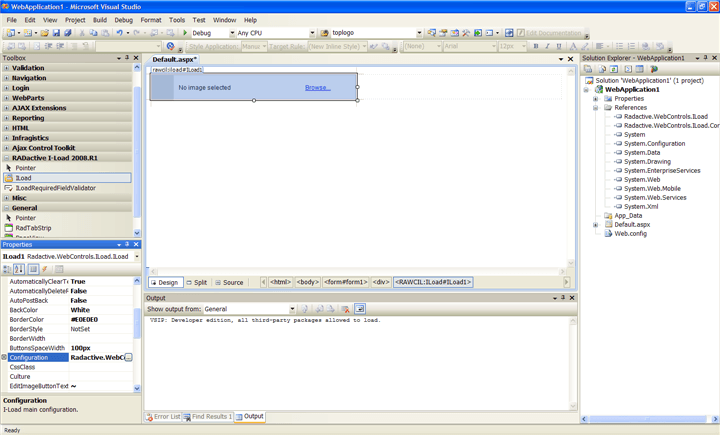The image size is (720, 435).
Task: Expand the Validation section in Toolbox
Action: [x=6, y=68]
